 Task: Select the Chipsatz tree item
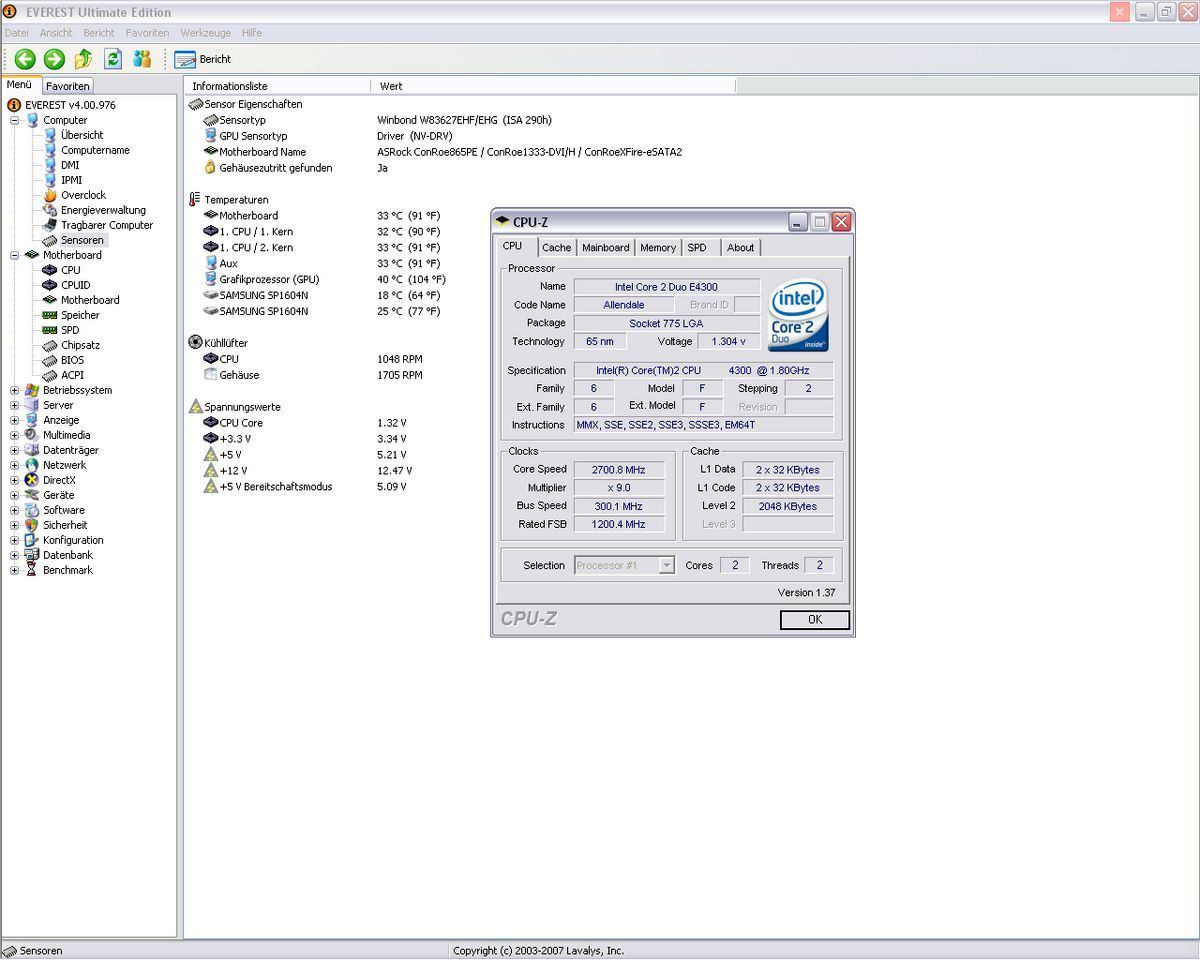click(80, 345)
